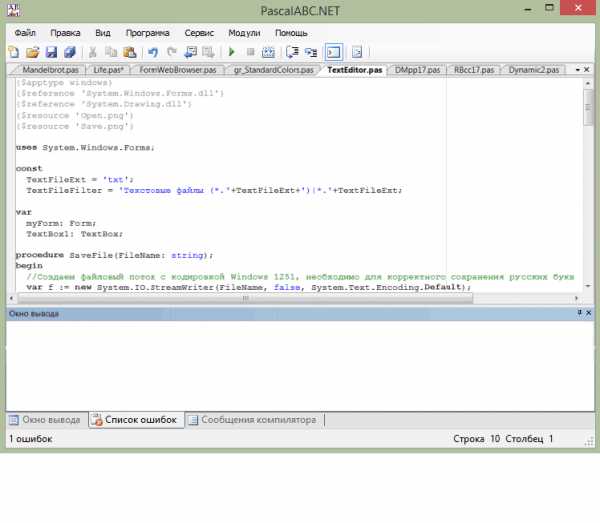The image size is (600, 523).
Task: Close the Окно вывода panel
Action: [589, 313]
